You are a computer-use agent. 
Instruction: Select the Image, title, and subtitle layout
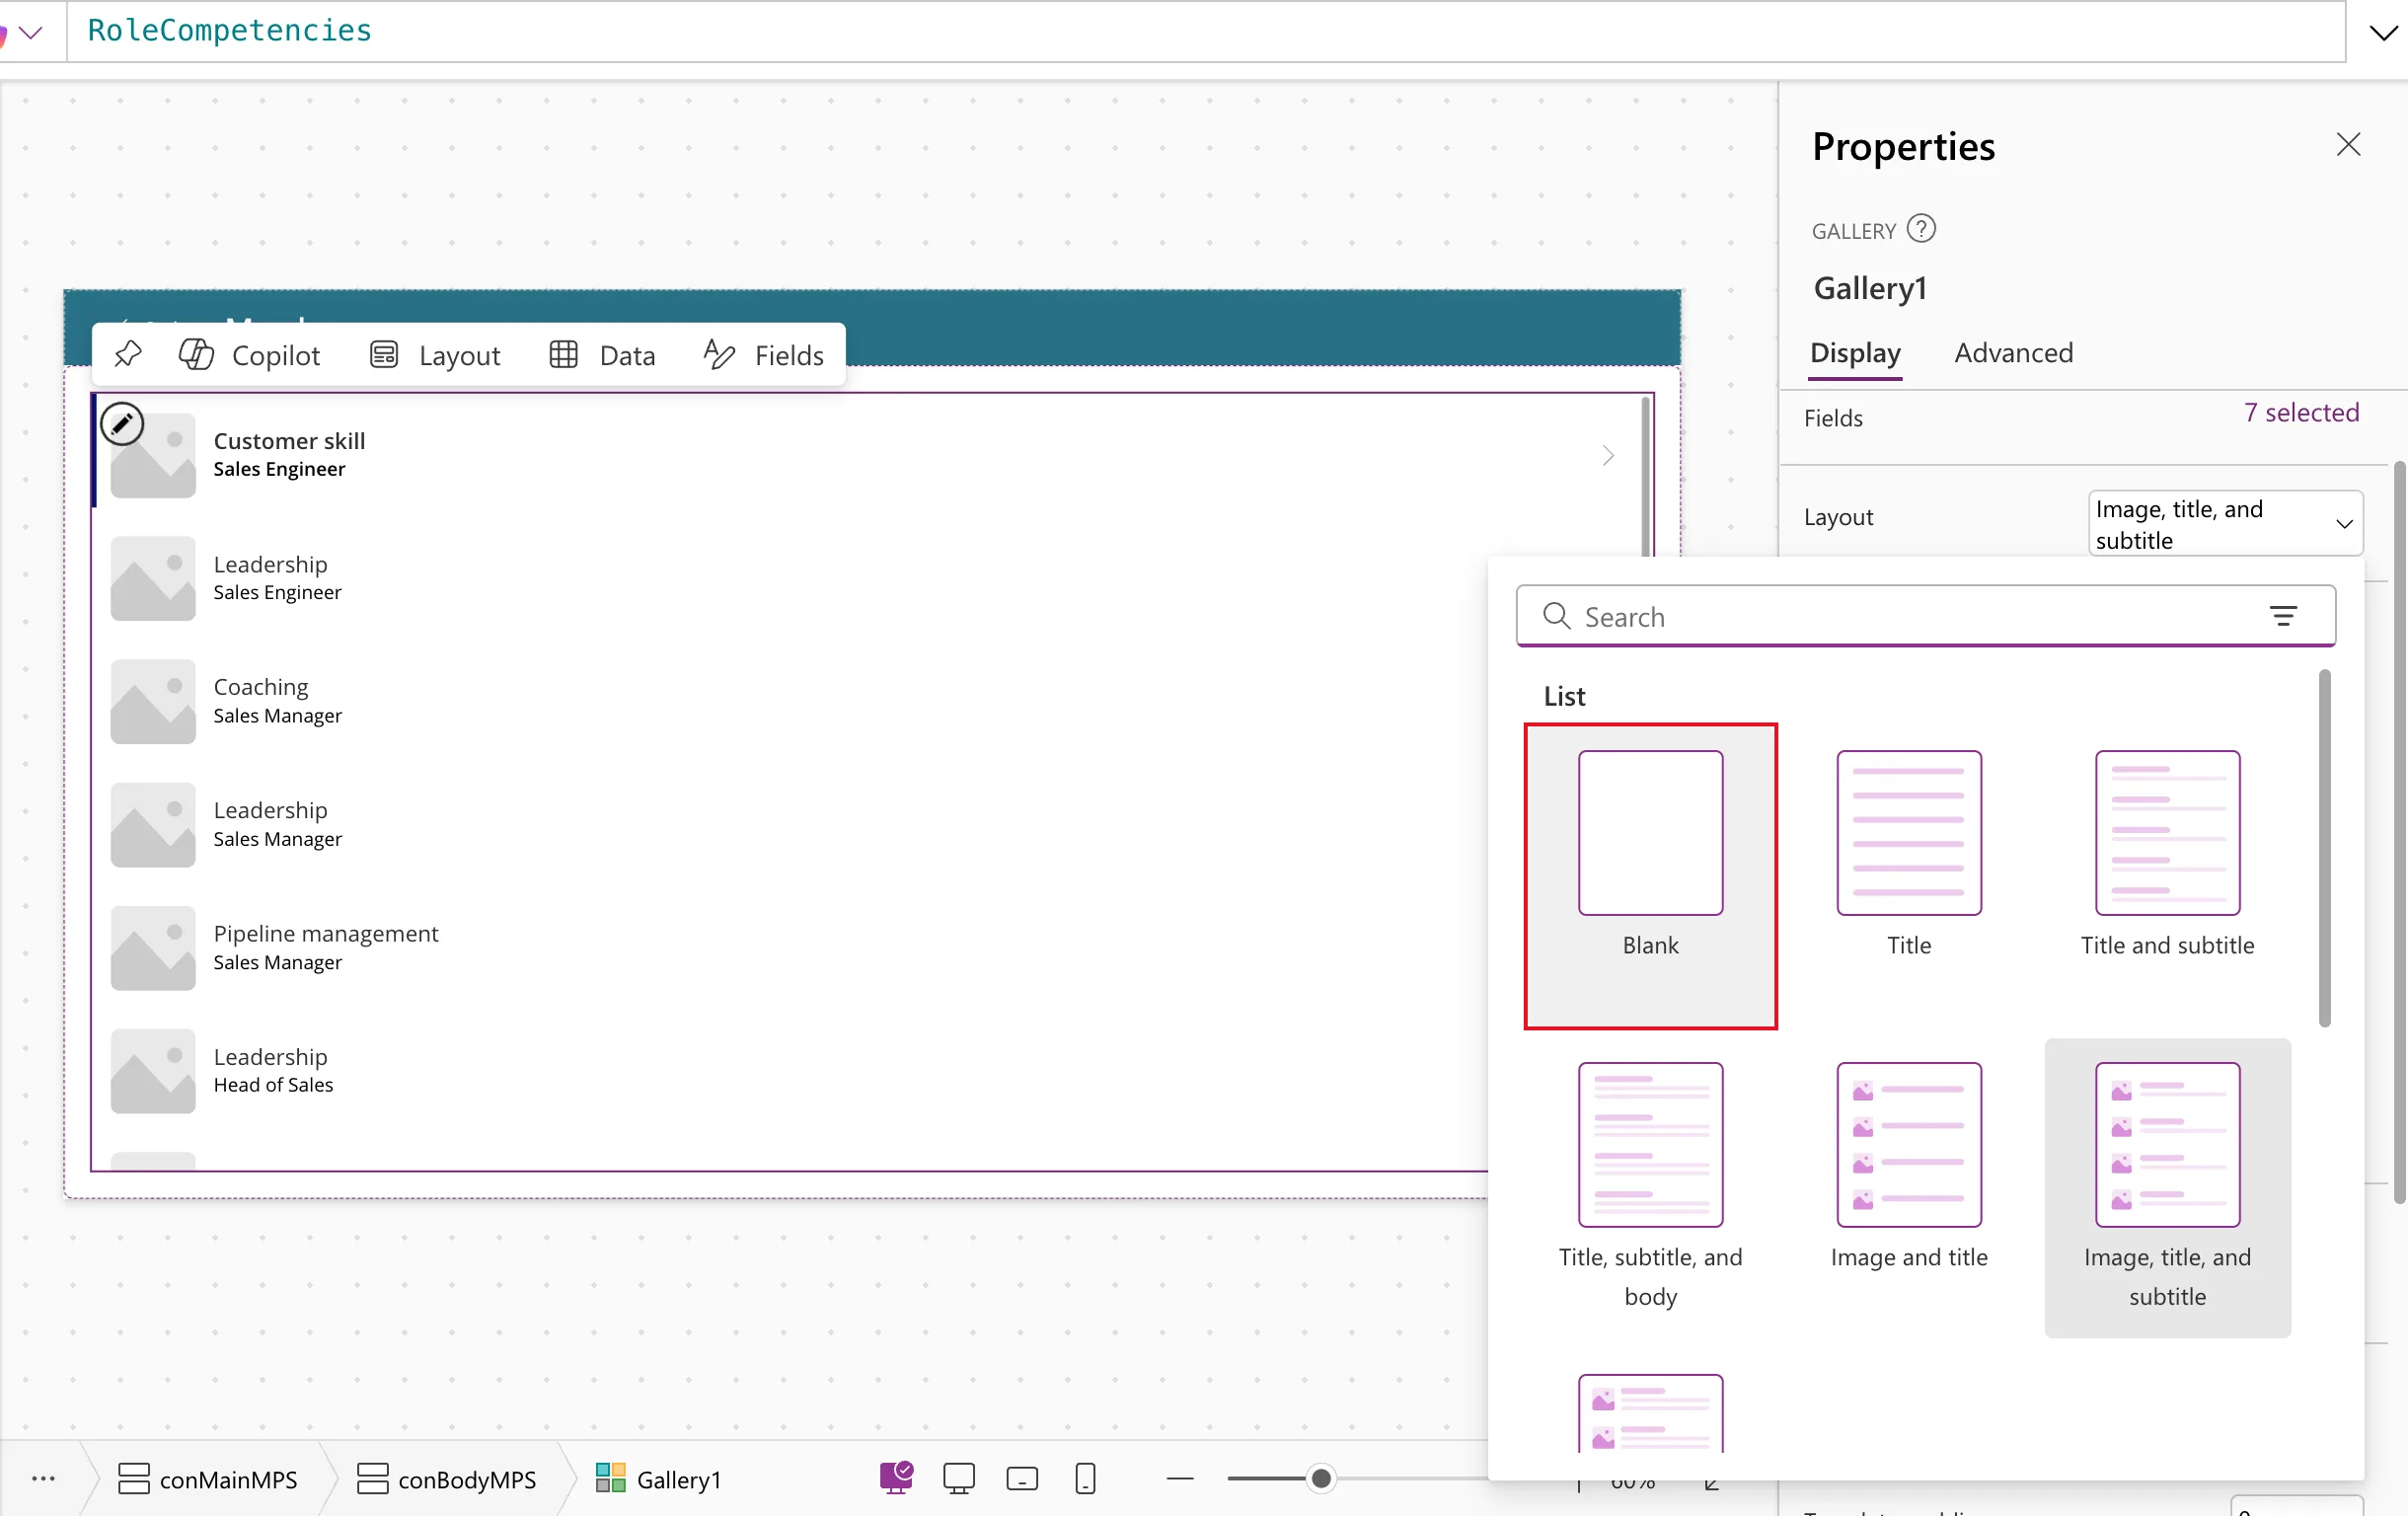coord(2167,1186)
